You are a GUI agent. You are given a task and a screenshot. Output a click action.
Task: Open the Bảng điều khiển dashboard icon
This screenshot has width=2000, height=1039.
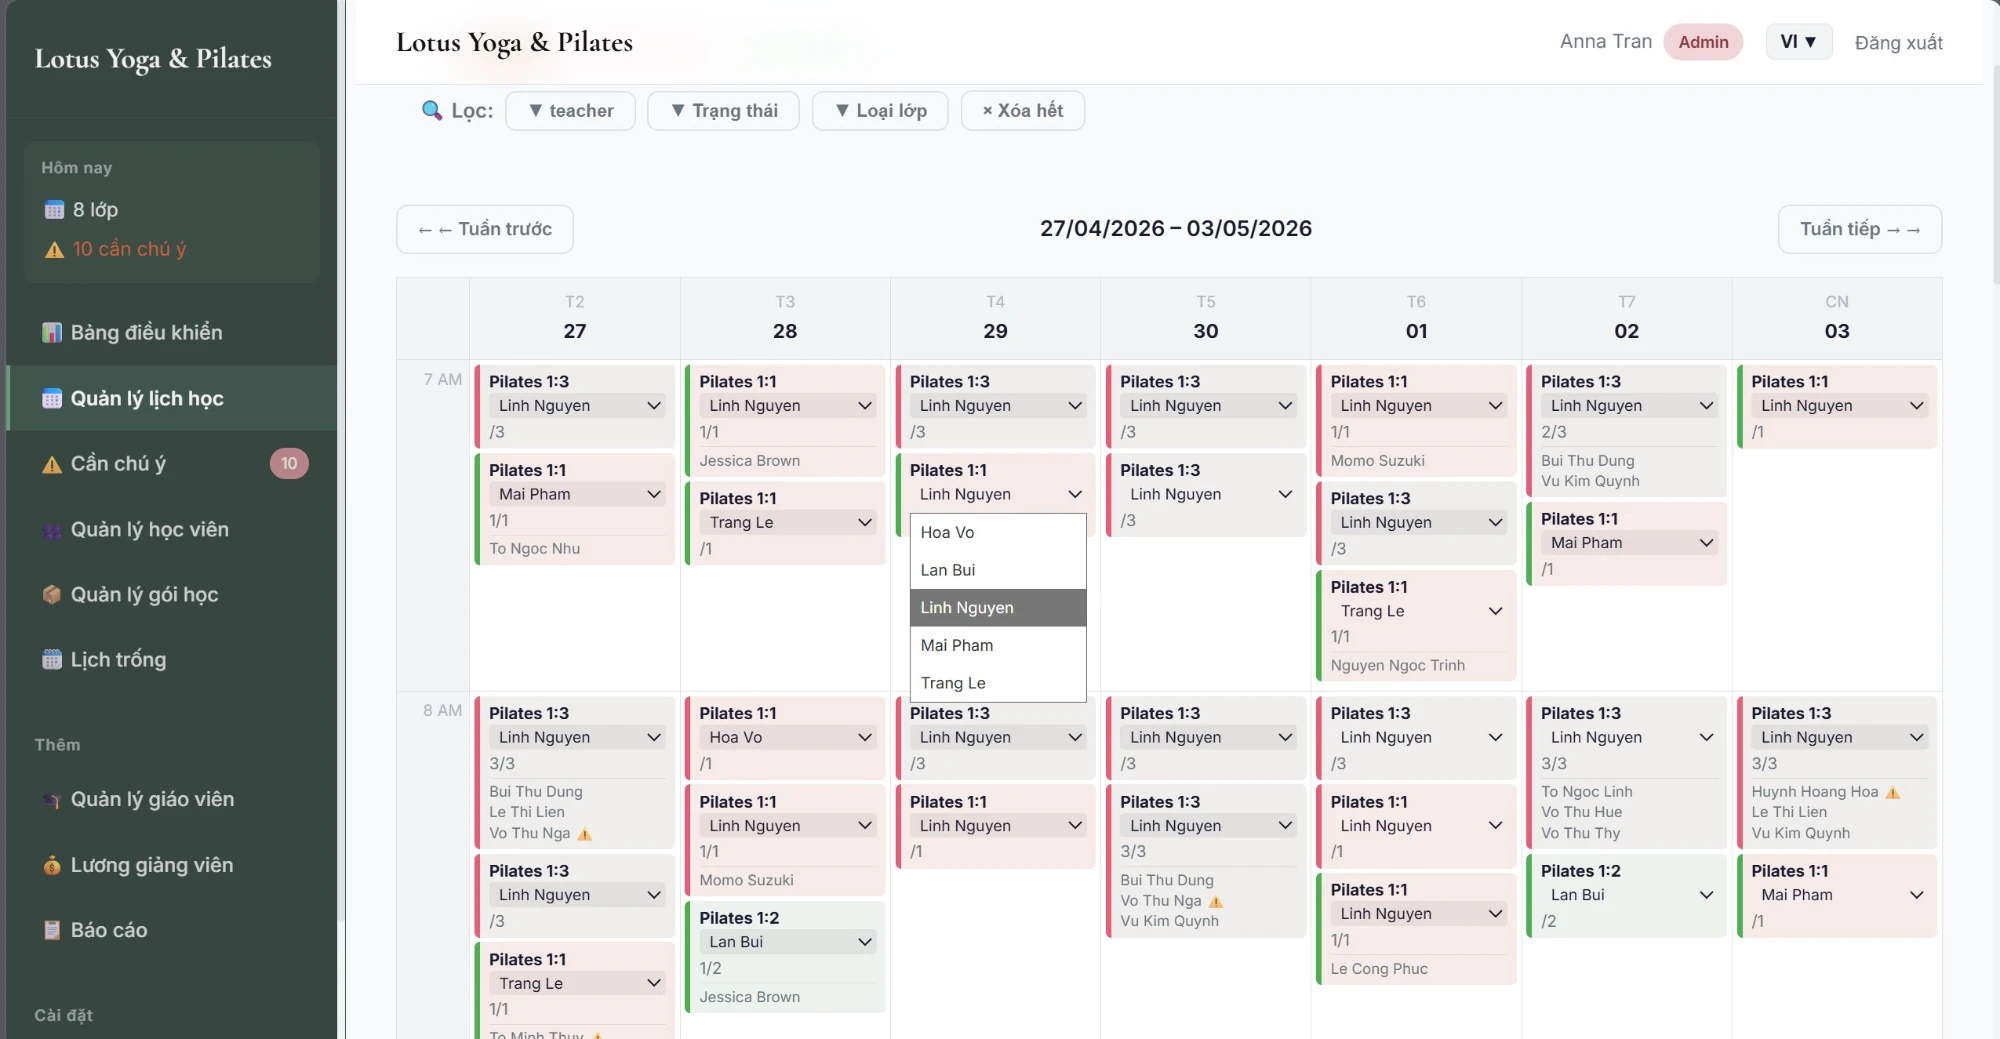tap(52, 332)
